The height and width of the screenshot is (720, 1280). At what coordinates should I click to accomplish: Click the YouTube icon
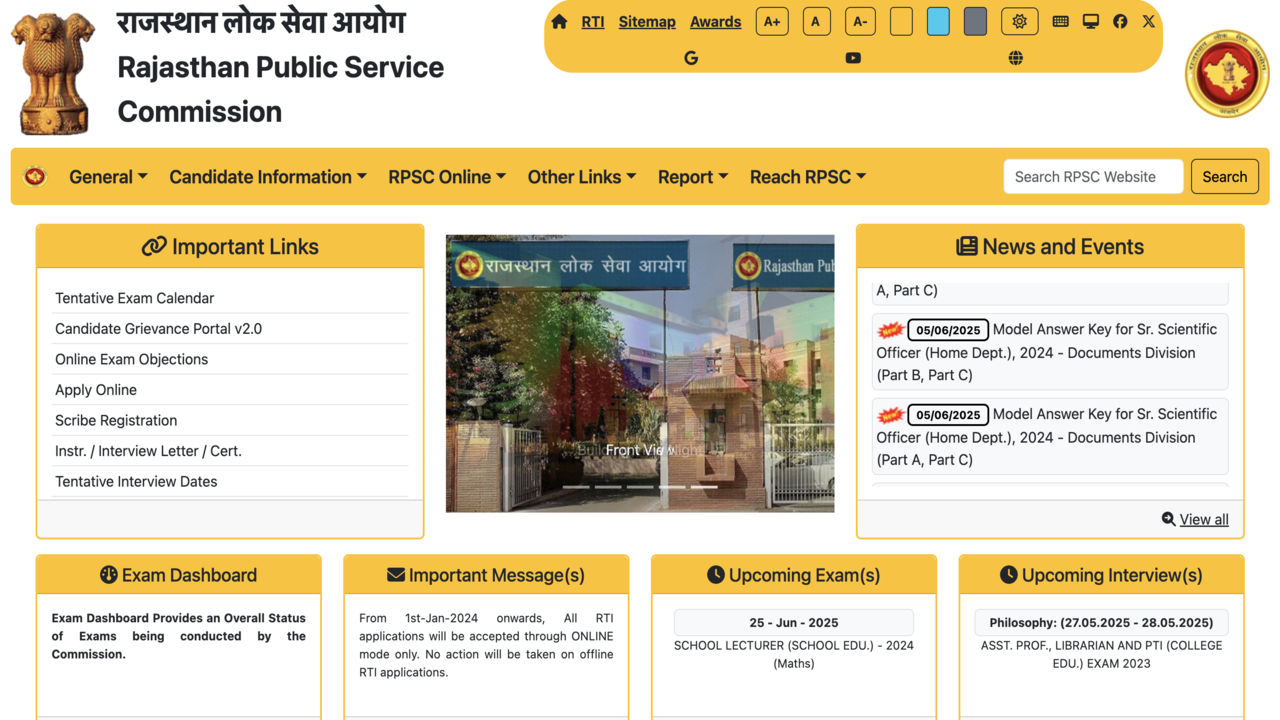(853, 58)
